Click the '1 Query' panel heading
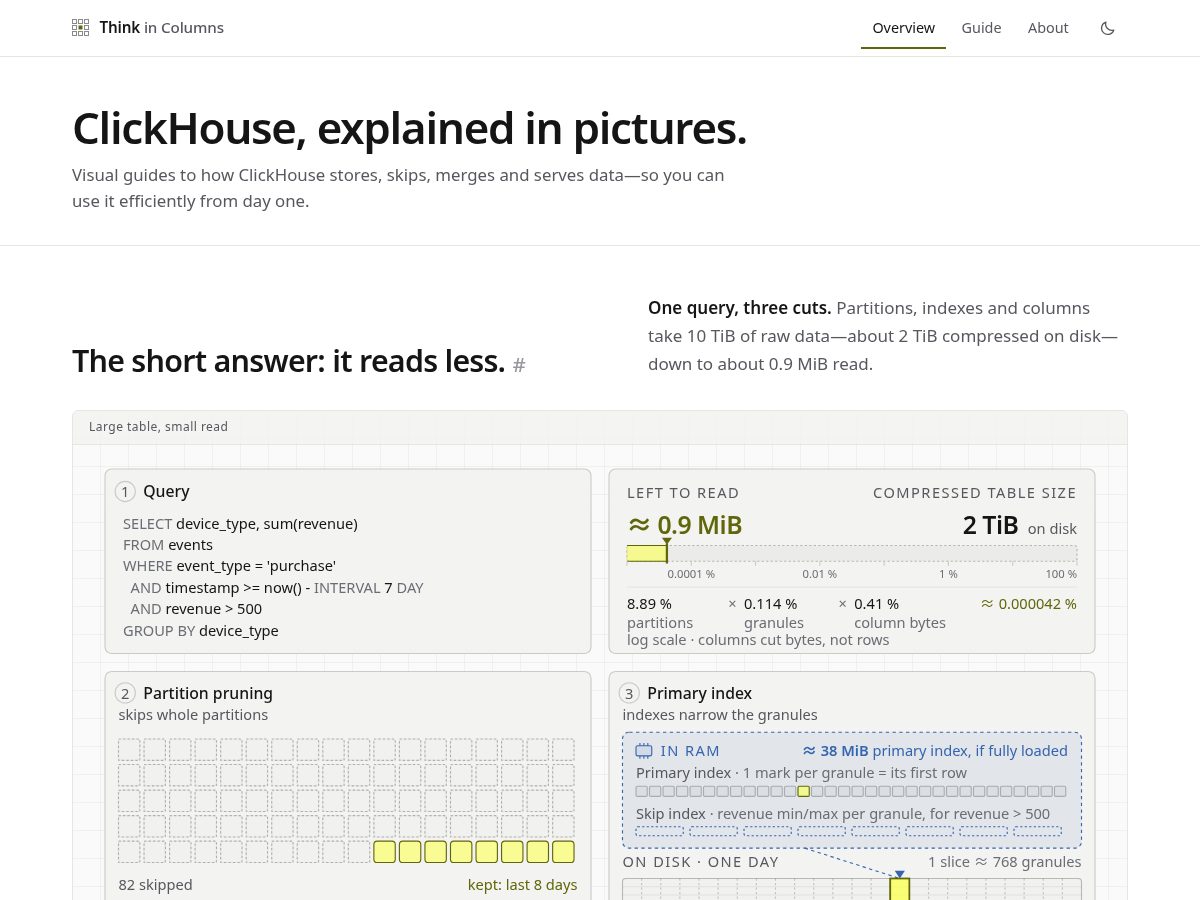This screenshot has height=900, width=1200. click(154, 491)
